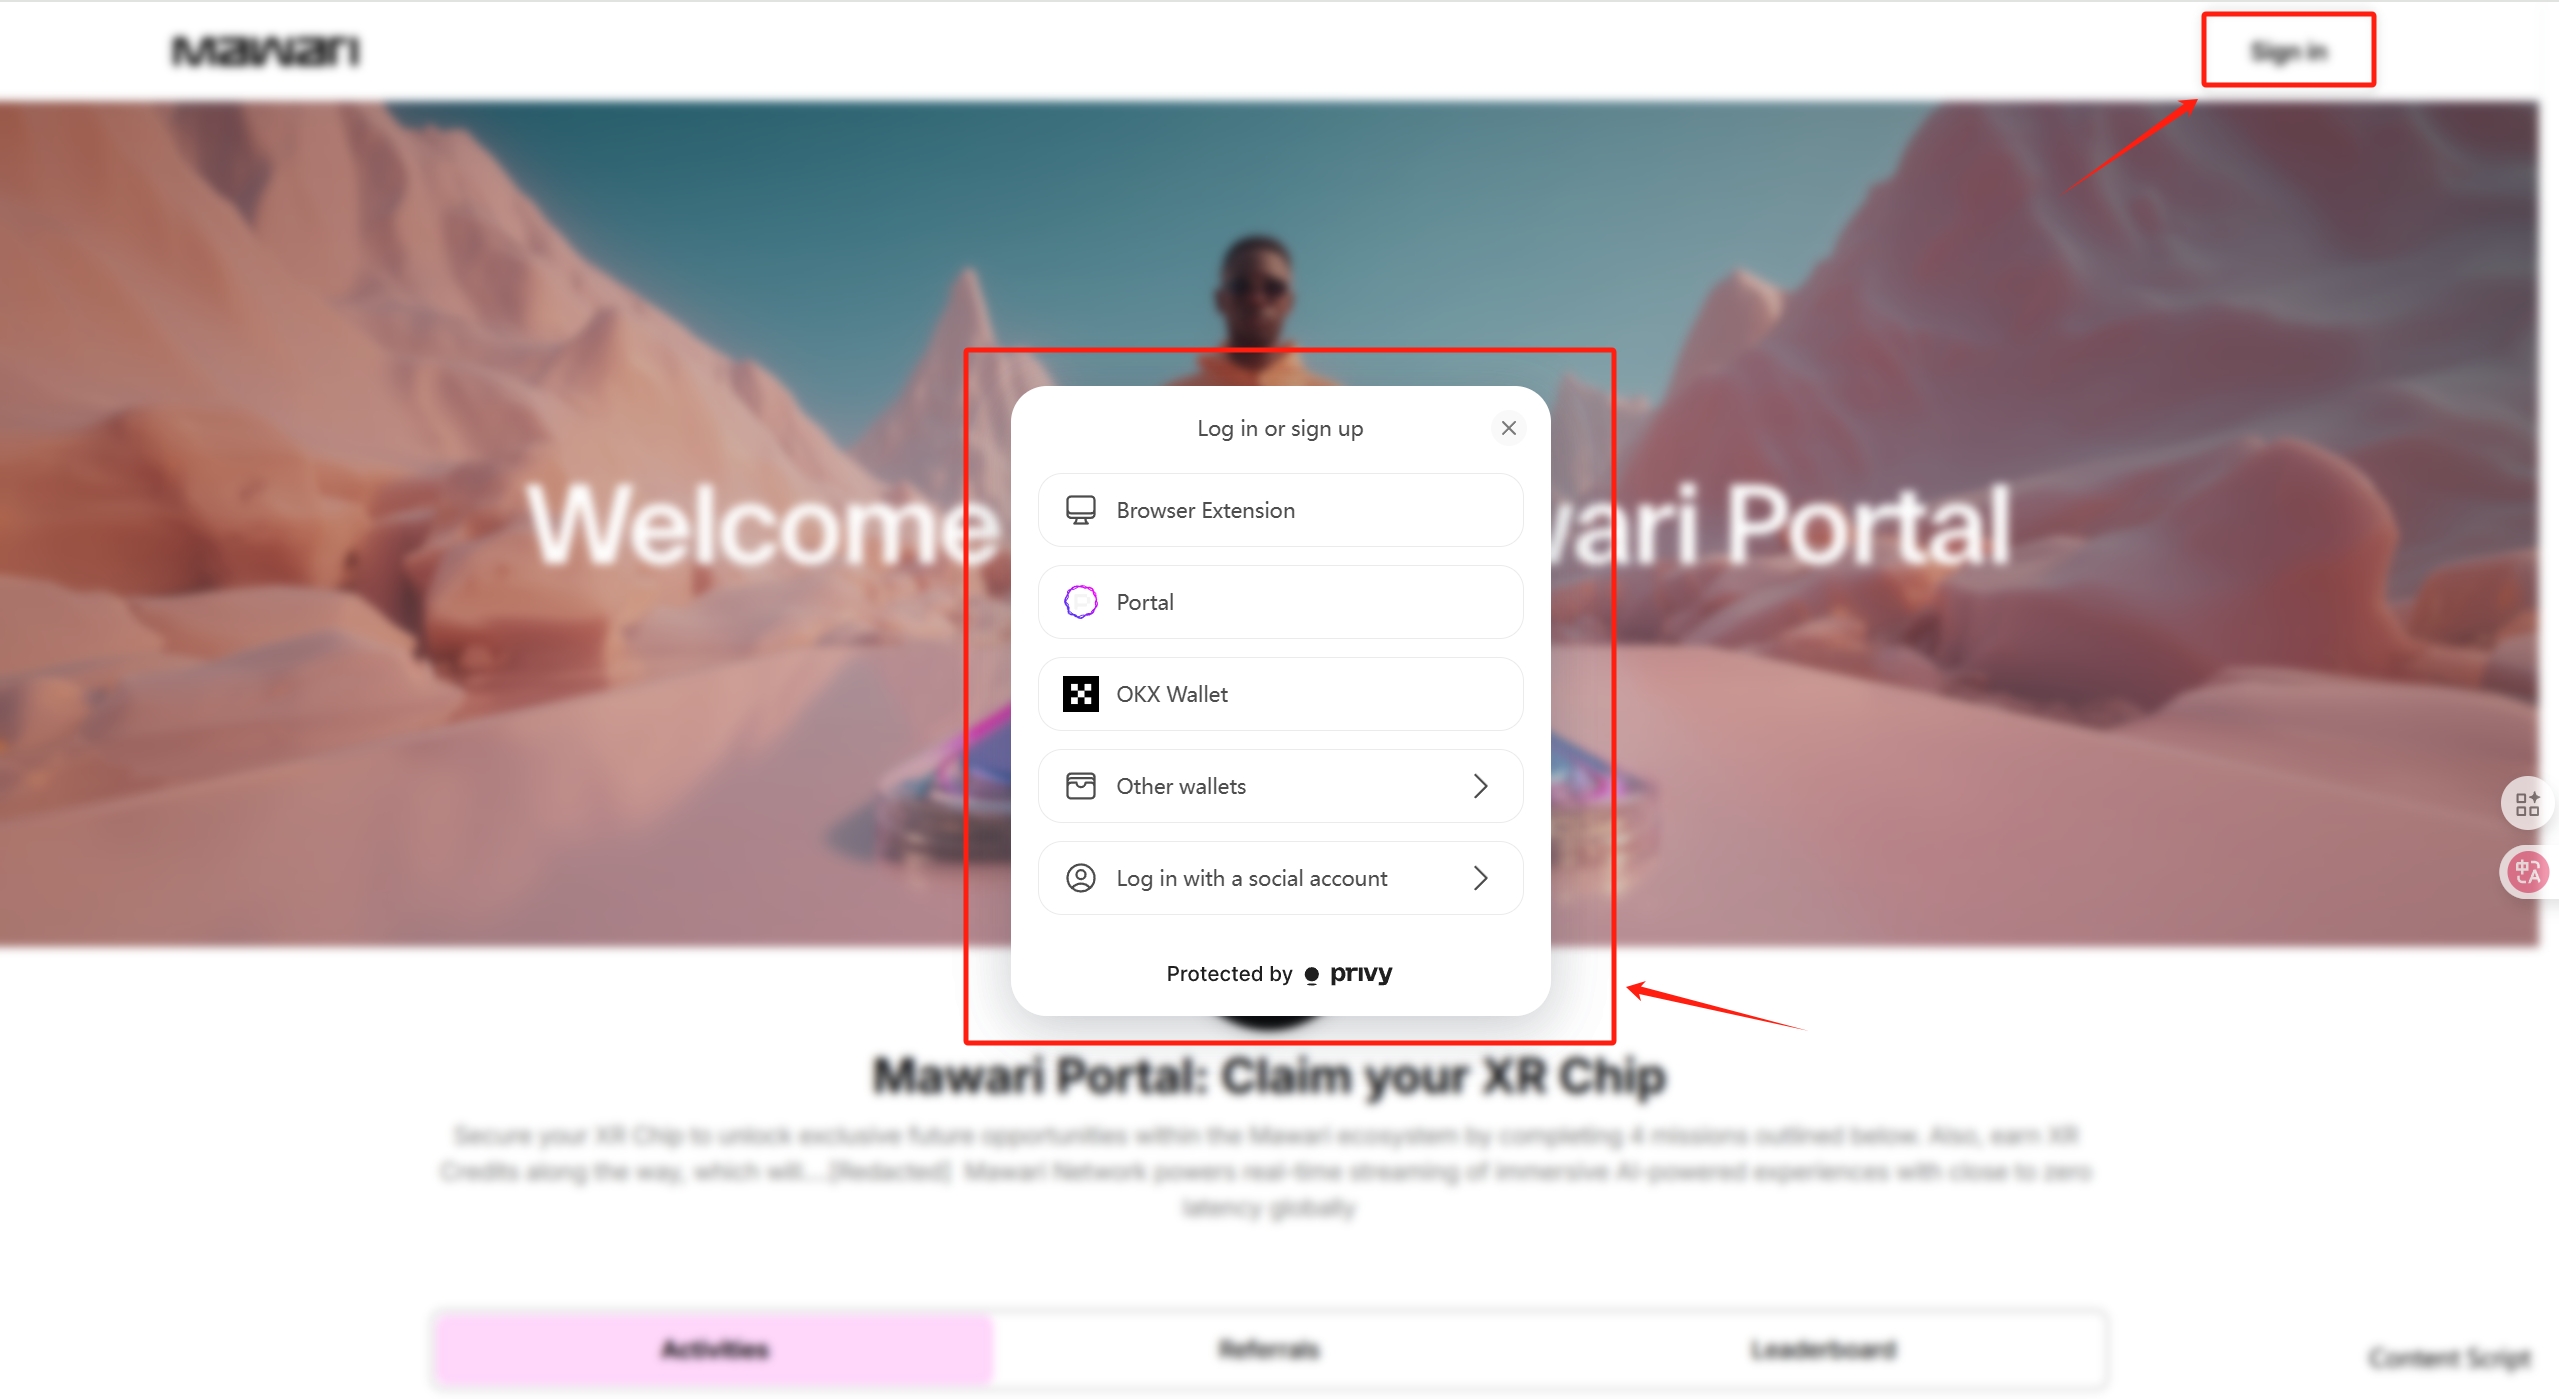Click the Browser Extension monitor icon
The width and height of the screenshot is (2559, 1399).
[1080, 510]
